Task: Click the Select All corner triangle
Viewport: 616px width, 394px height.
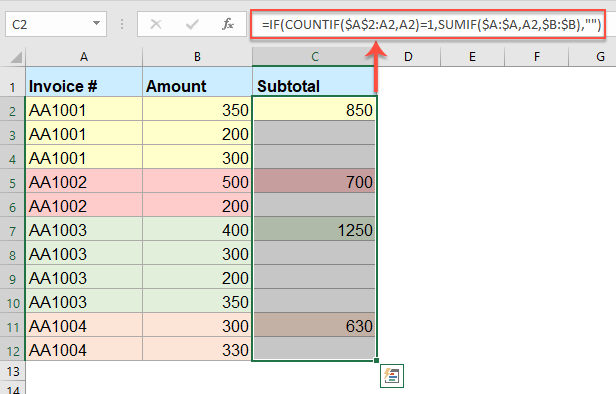Action: click(16, 58)
